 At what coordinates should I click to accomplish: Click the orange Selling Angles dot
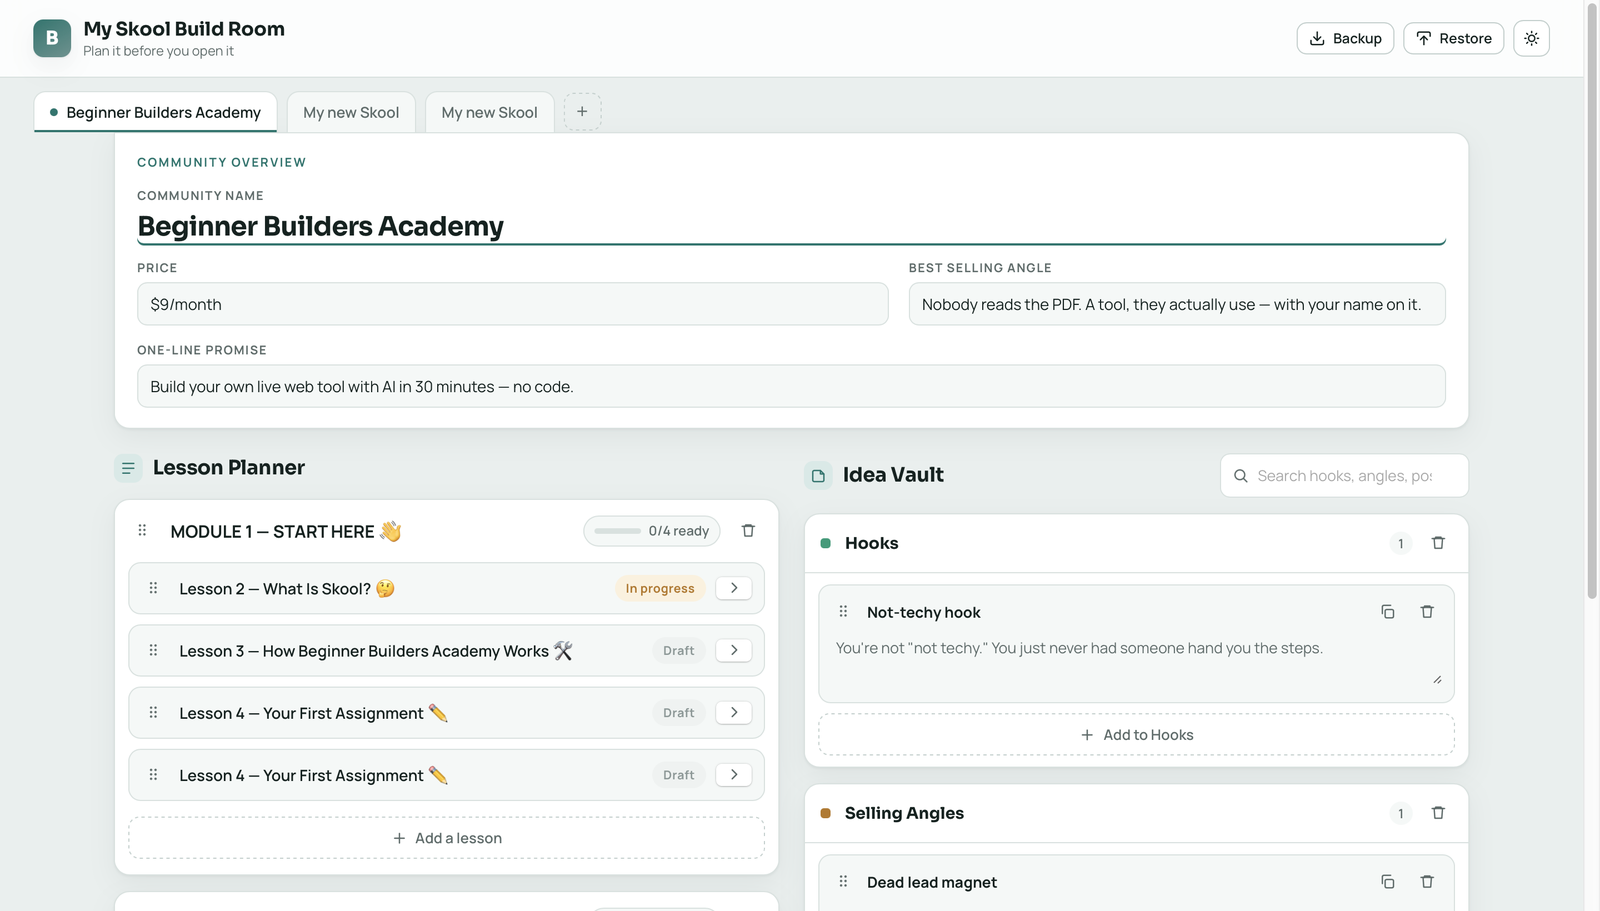826,813
